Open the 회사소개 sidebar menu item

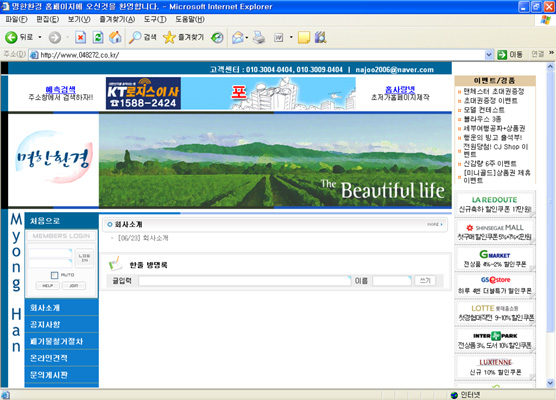click(x=62, y=307)
